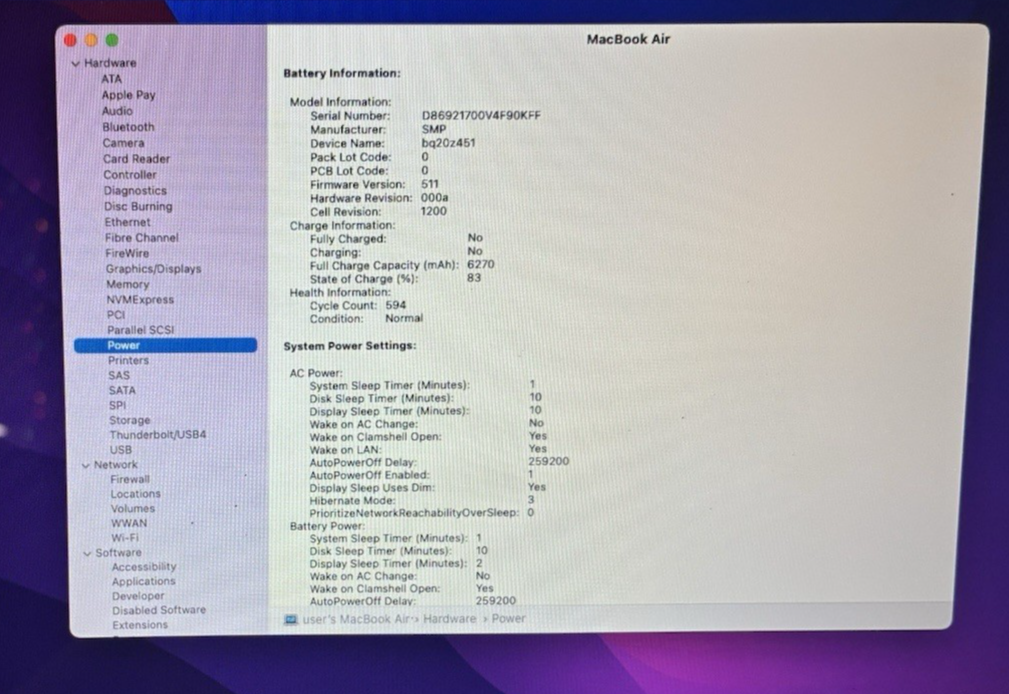
Task: Show Thunderbolt/USB4 information
Action: pos(157,435)
